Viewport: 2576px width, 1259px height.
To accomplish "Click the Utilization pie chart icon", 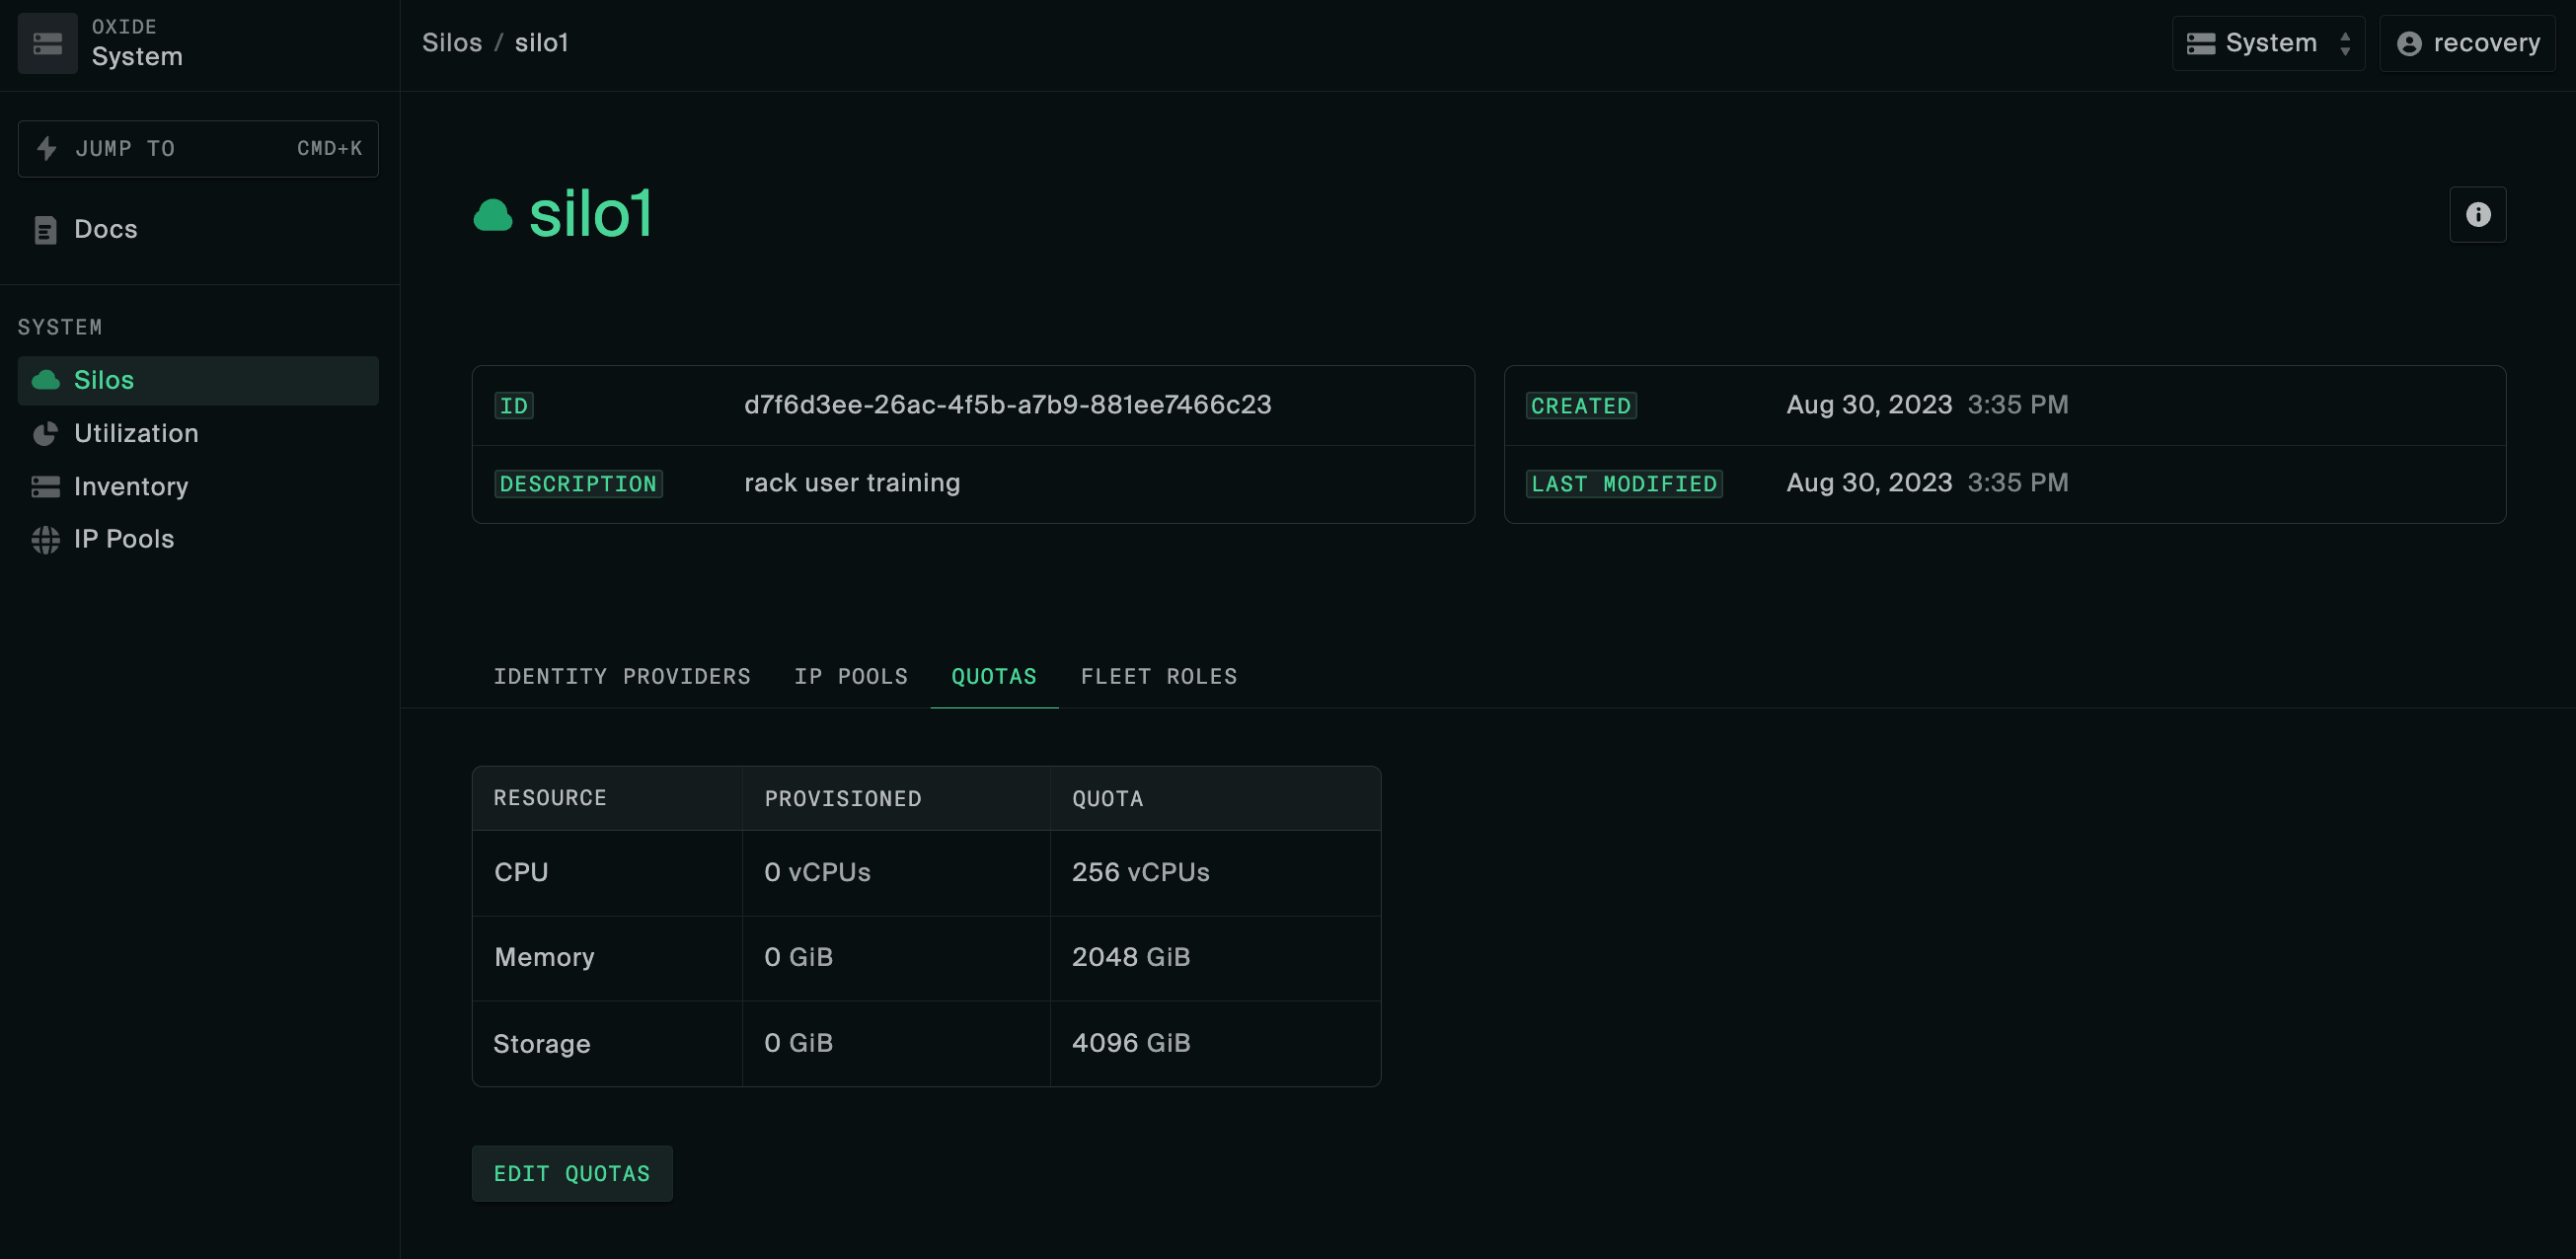I will 45,433.
